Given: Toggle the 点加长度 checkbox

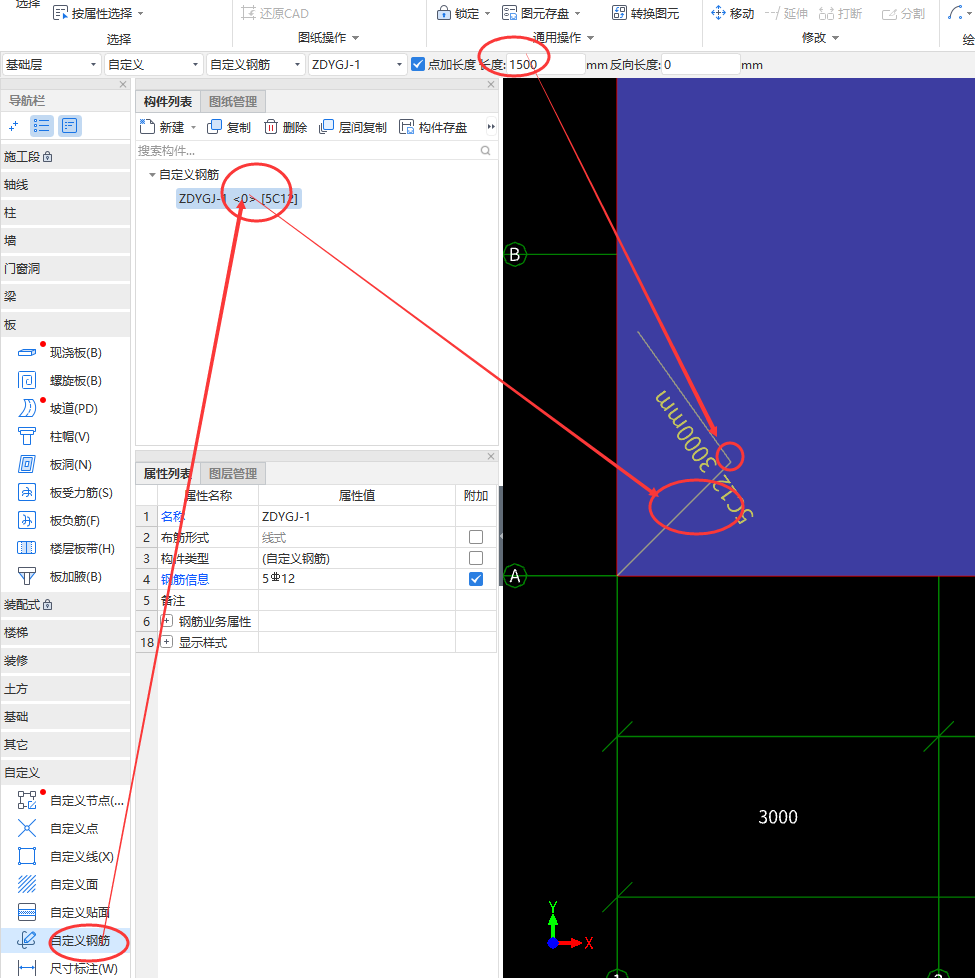Looking at the screenshot, I should click(418, 64).
